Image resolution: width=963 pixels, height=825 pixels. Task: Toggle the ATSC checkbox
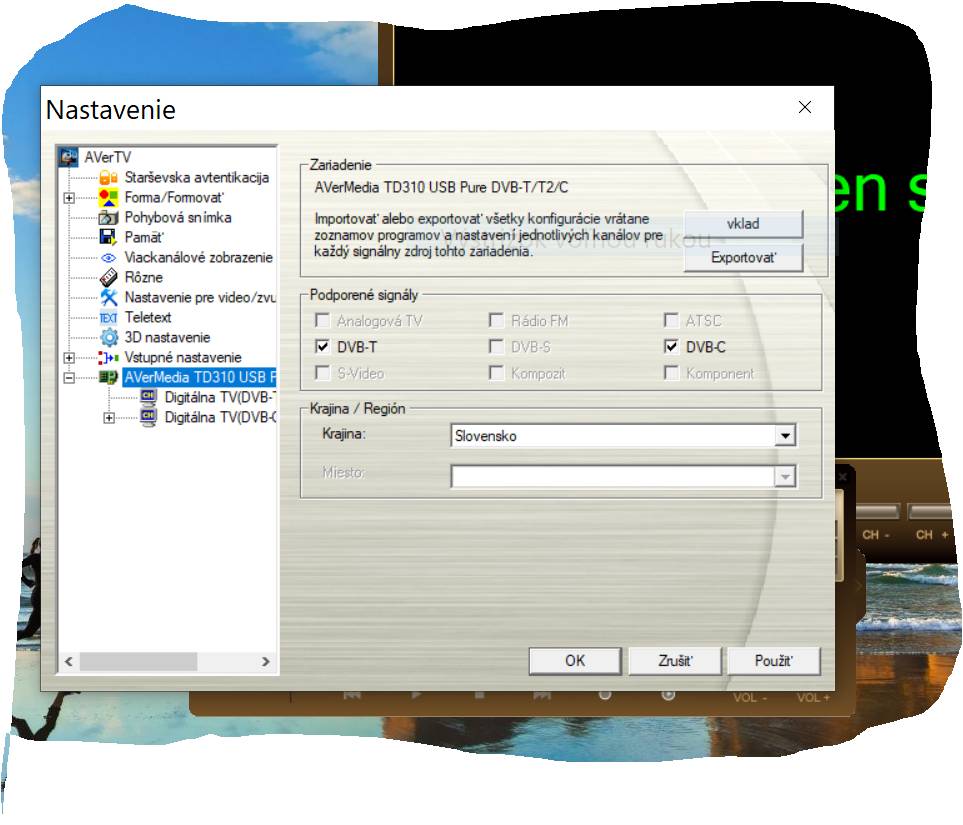tap(671, 321)
